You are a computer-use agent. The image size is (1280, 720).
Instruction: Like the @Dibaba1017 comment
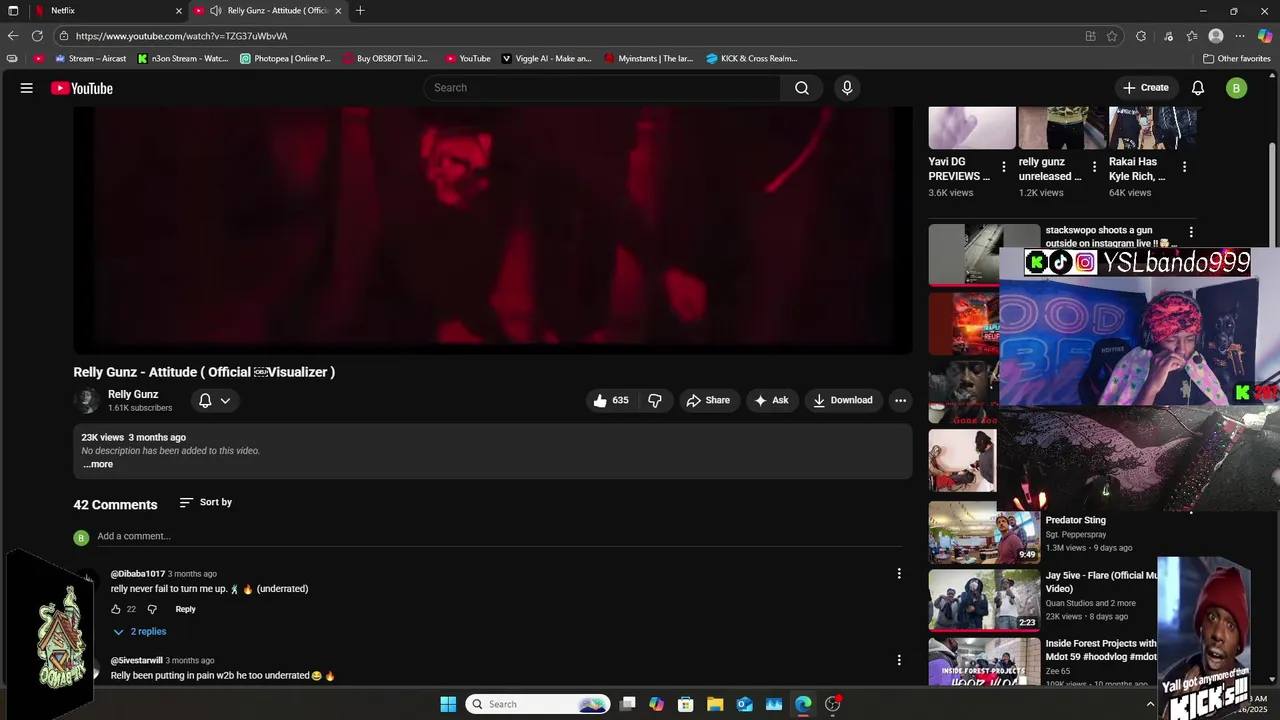[116, 609]
